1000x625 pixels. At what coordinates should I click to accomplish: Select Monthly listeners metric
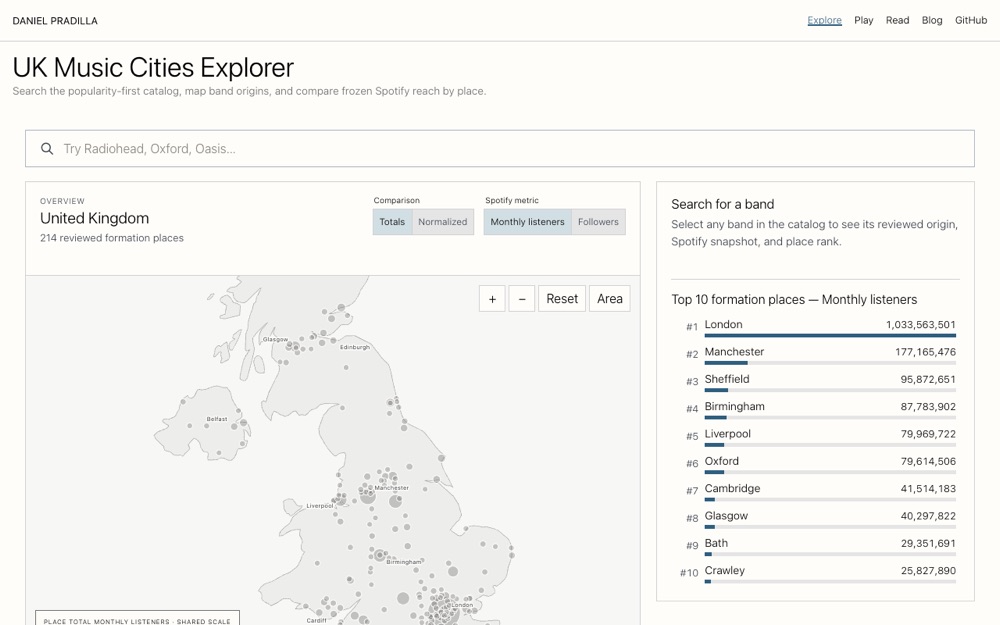pos(527,222)
